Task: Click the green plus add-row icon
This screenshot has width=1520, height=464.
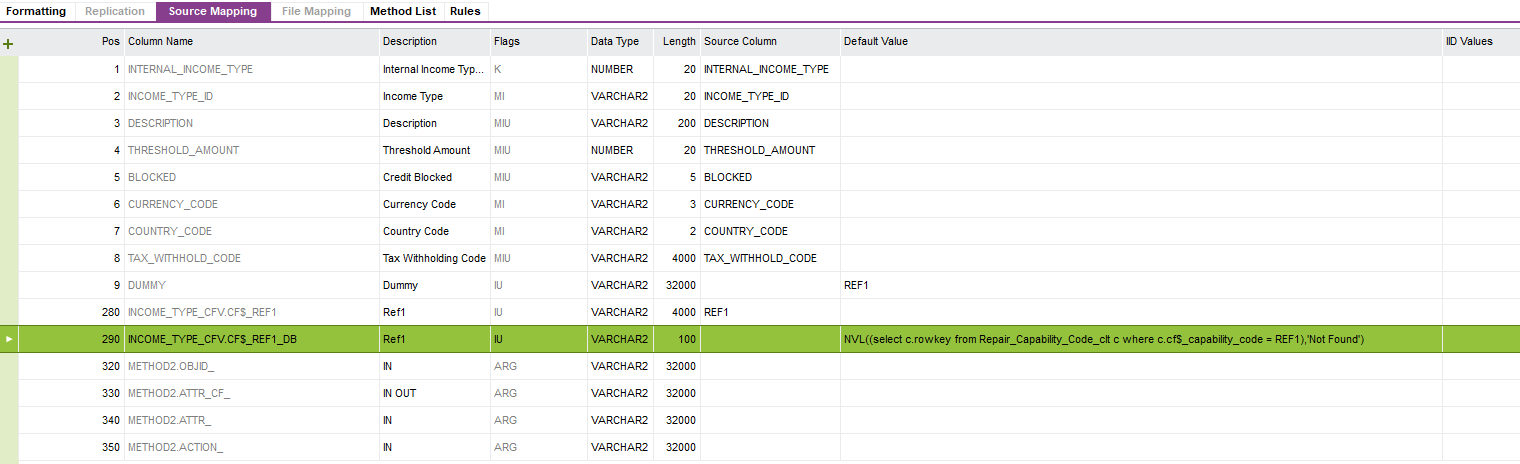Action: [x=9, y=44]
